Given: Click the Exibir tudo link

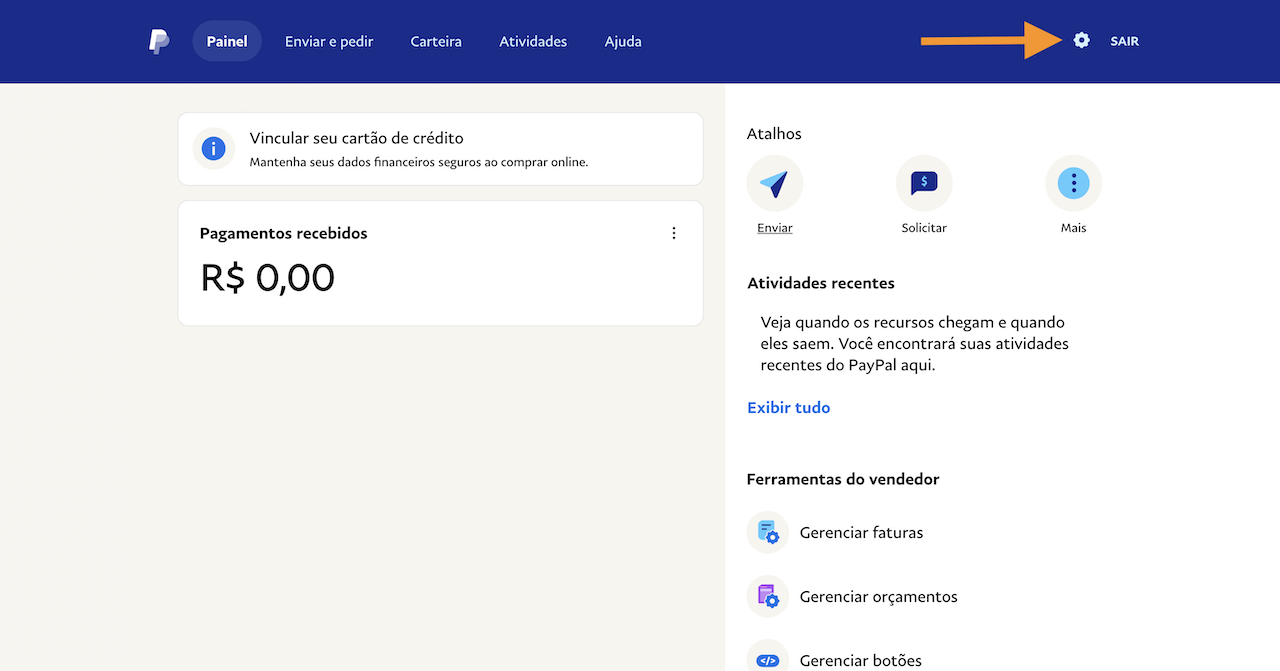Looking at the screenshot, I should click(789, 408).
